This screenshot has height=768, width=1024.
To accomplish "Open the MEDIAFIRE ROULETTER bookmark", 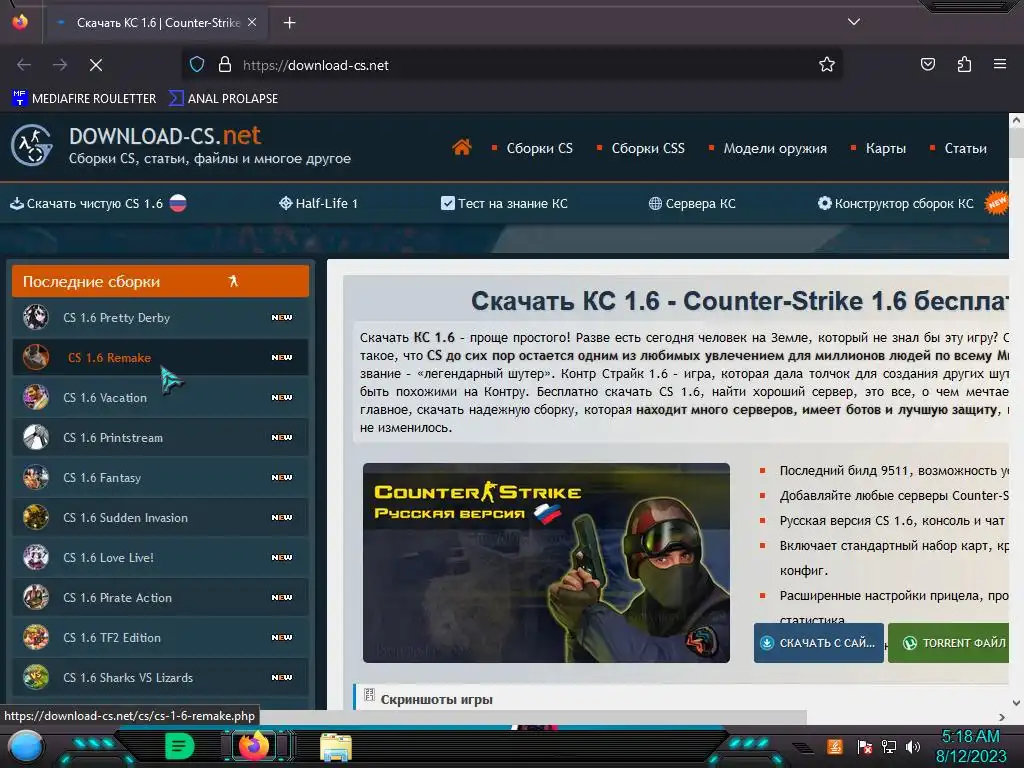I will (84, 99).
